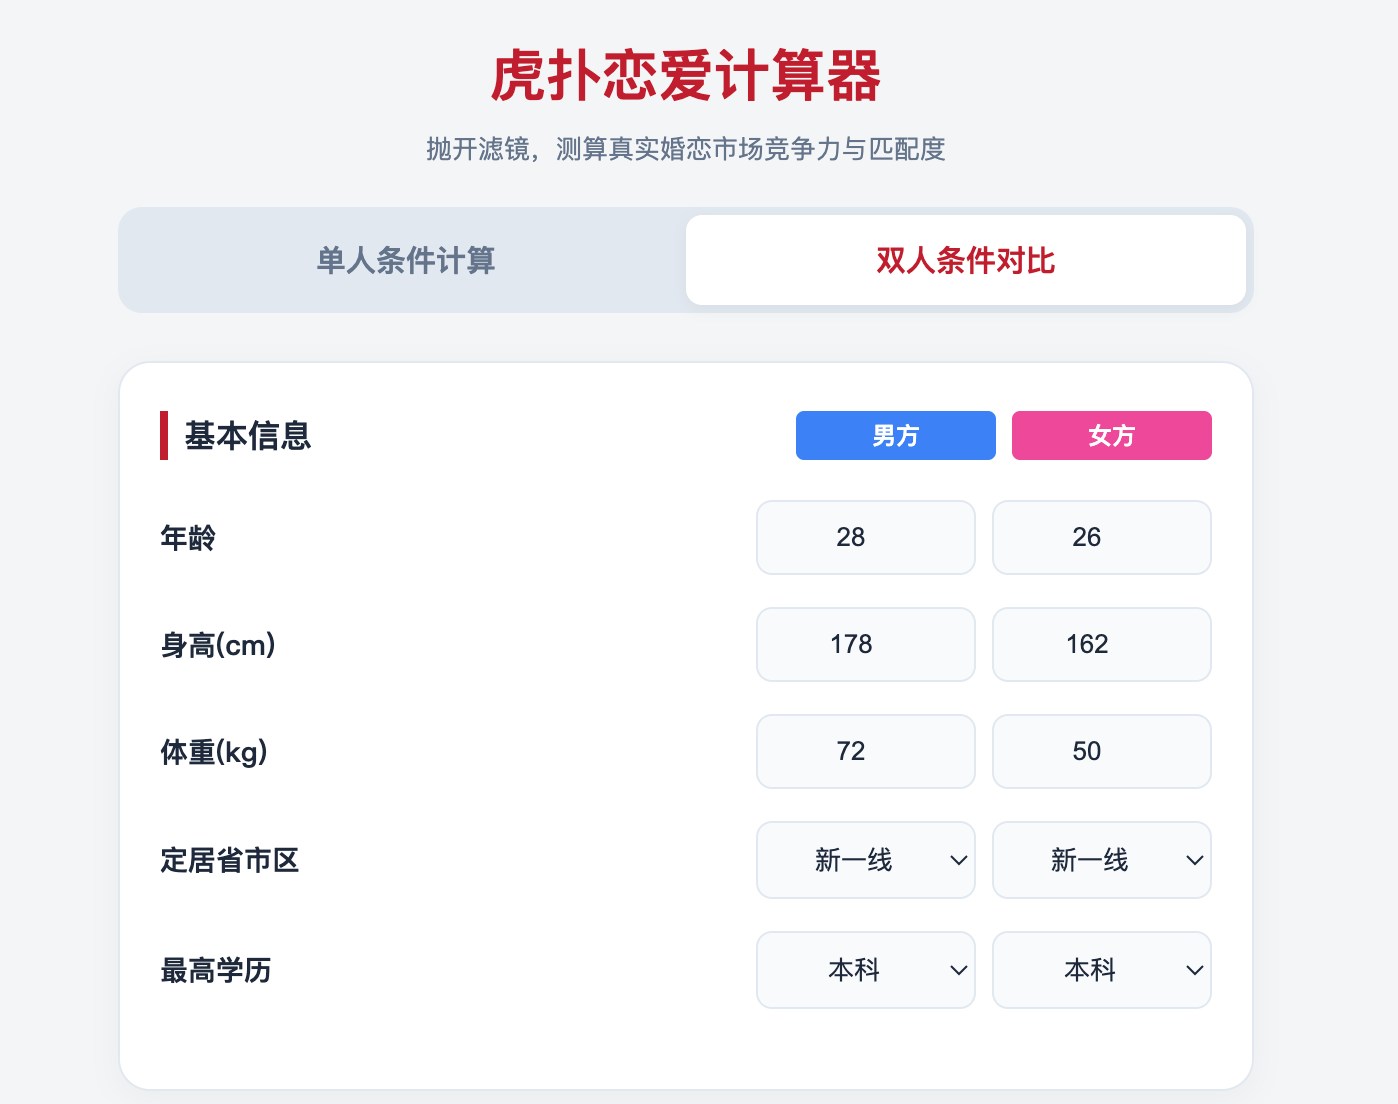Open the male 最高学历 dropdown
Viewport: 1398px width, 1104px height.
[x=865, y=970]
